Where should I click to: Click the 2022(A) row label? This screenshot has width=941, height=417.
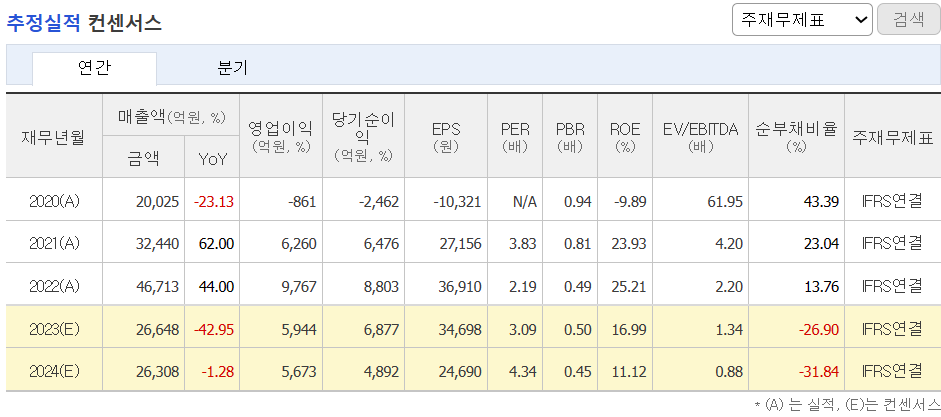click(54, 287)
